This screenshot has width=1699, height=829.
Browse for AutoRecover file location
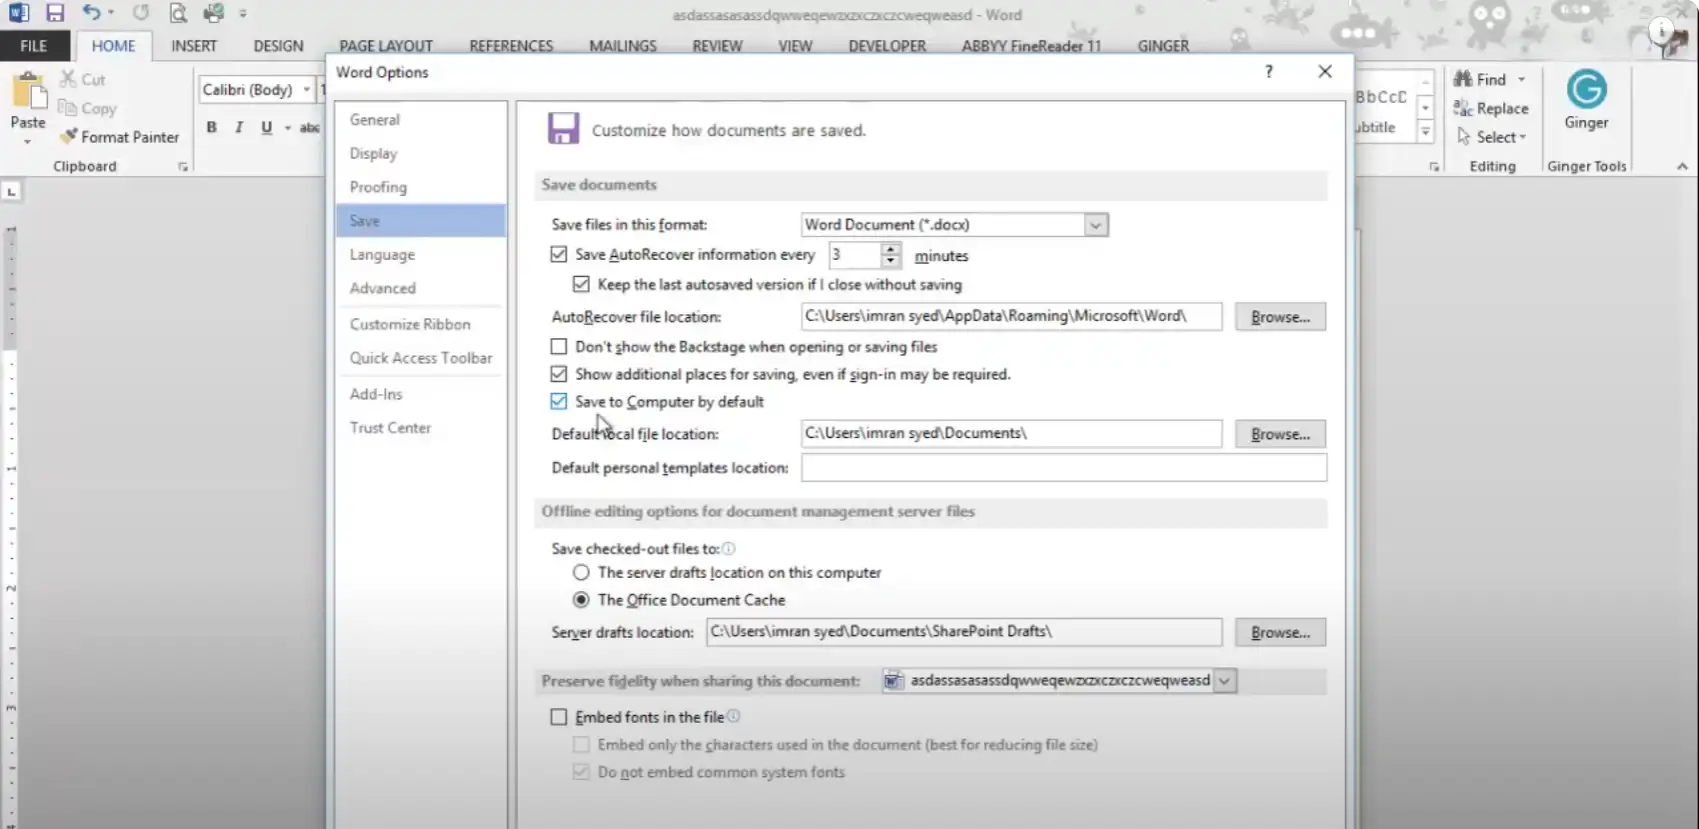click(x=1279, y=317)
